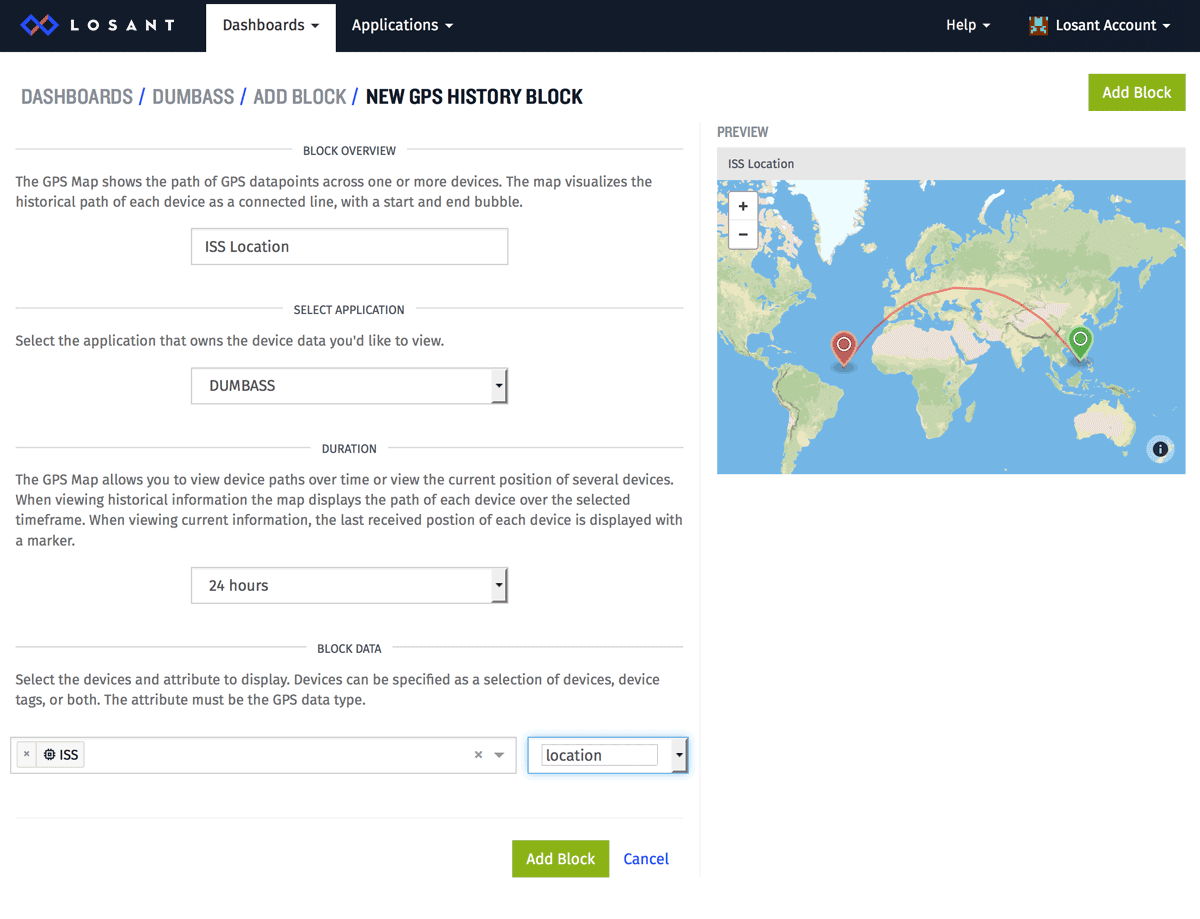Screen dimensions: 1200x919
Task: Open the Dashboards menu
Action: 271,26
